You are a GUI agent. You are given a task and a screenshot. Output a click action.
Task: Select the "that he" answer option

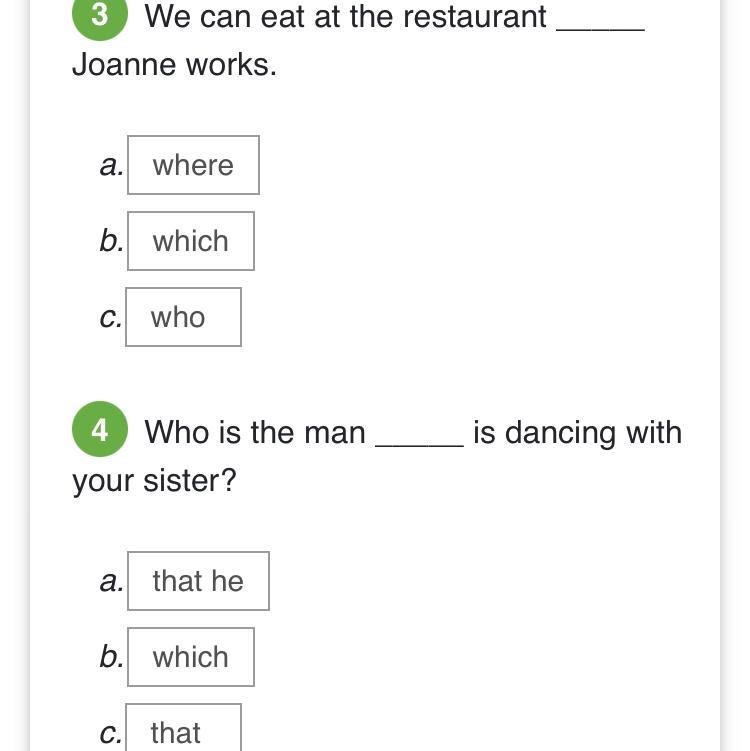pyautogui.click(x=198, y=581)
